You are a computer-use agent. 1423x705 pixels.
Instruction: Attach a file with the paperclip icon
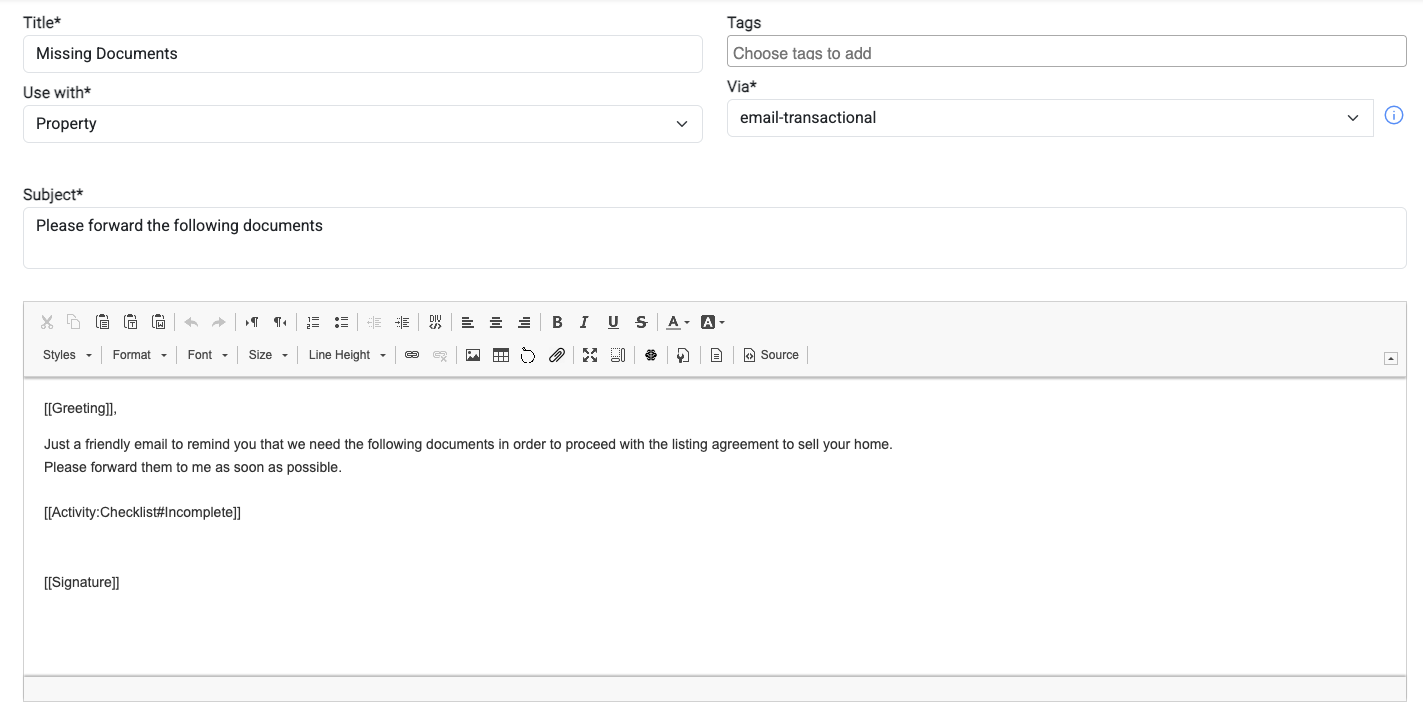click(557, 355)
